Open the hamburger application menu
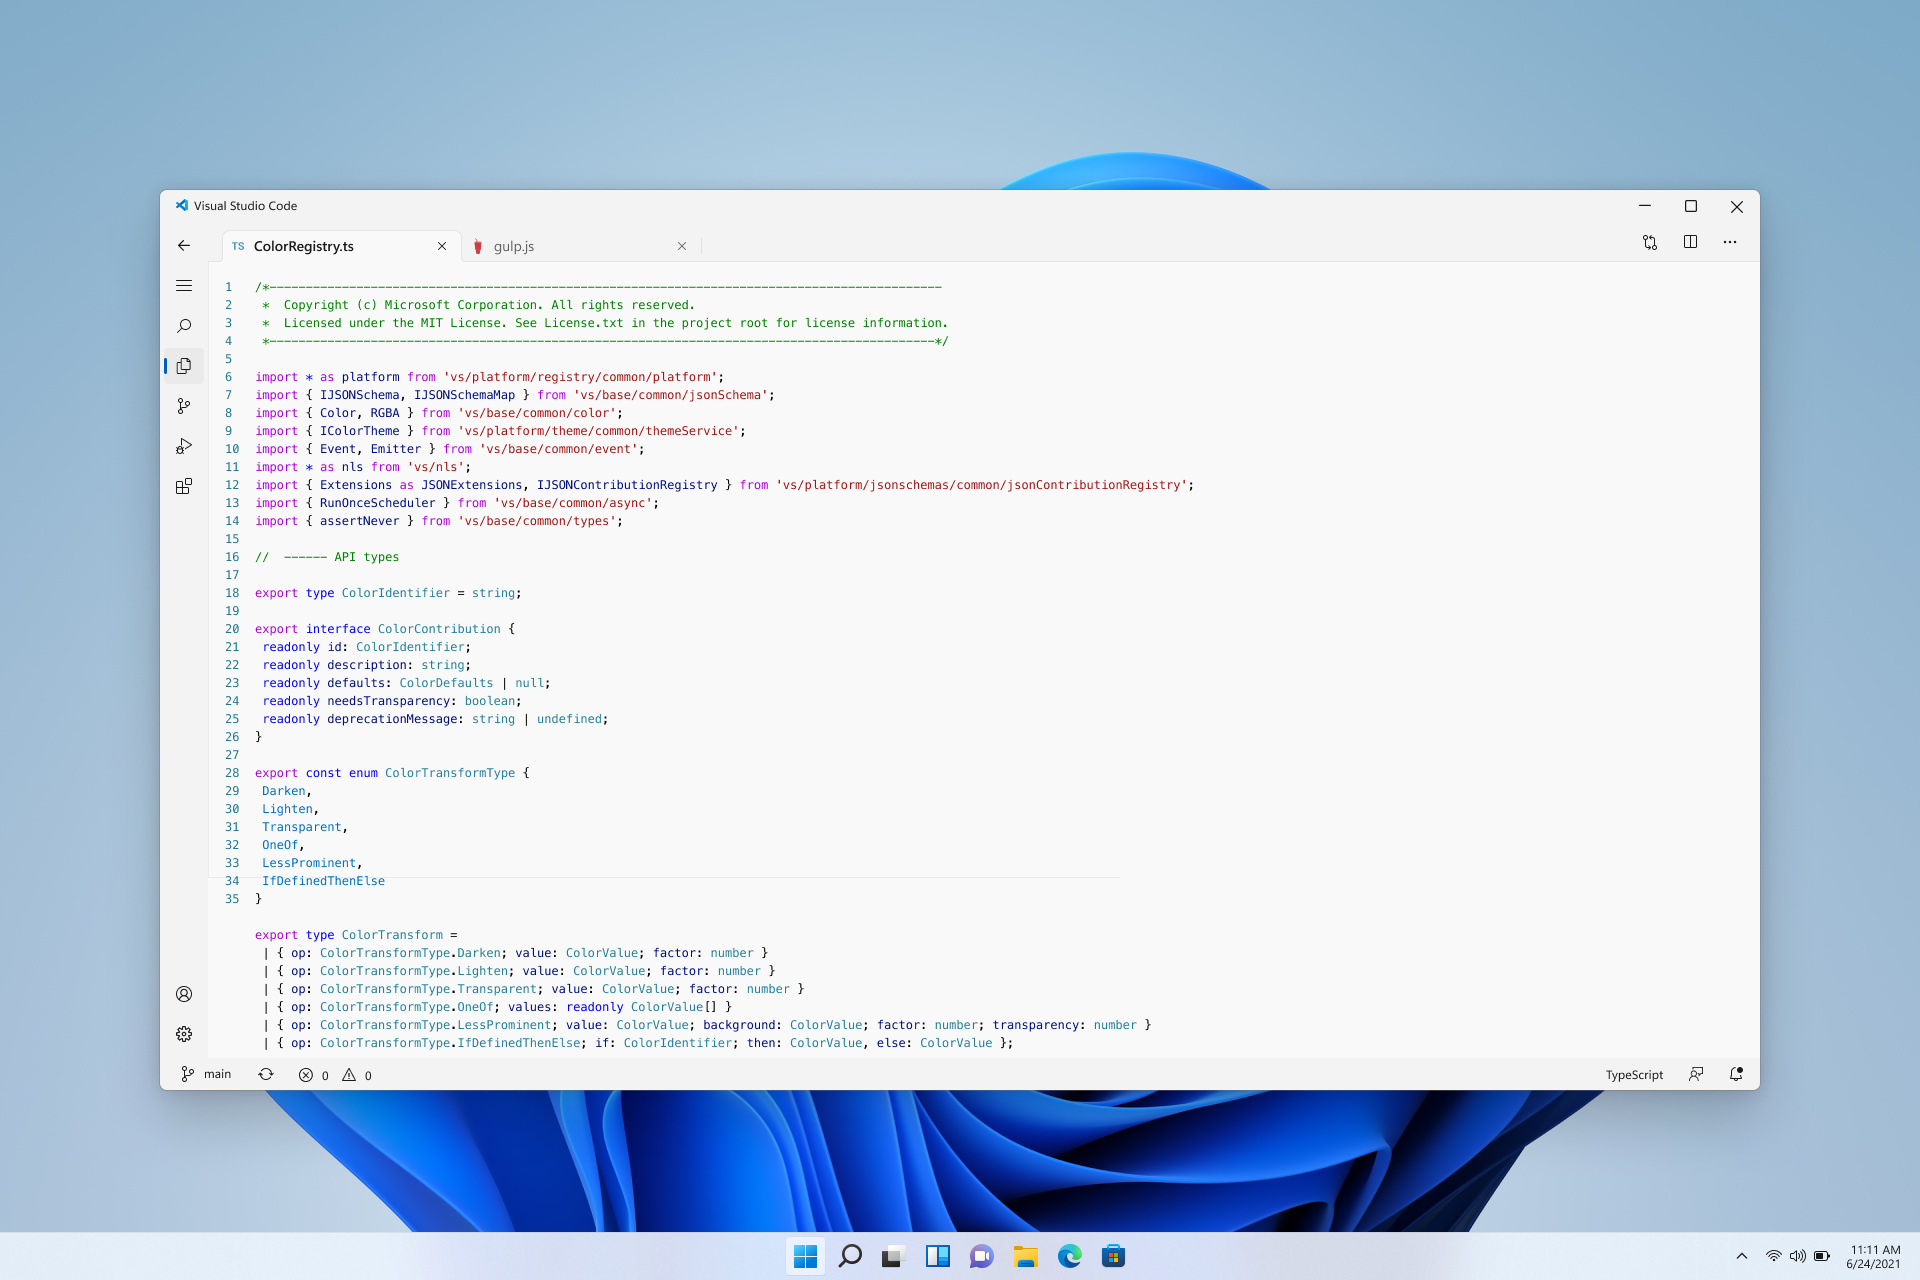 pyautogui.click(x=184, y=286)
